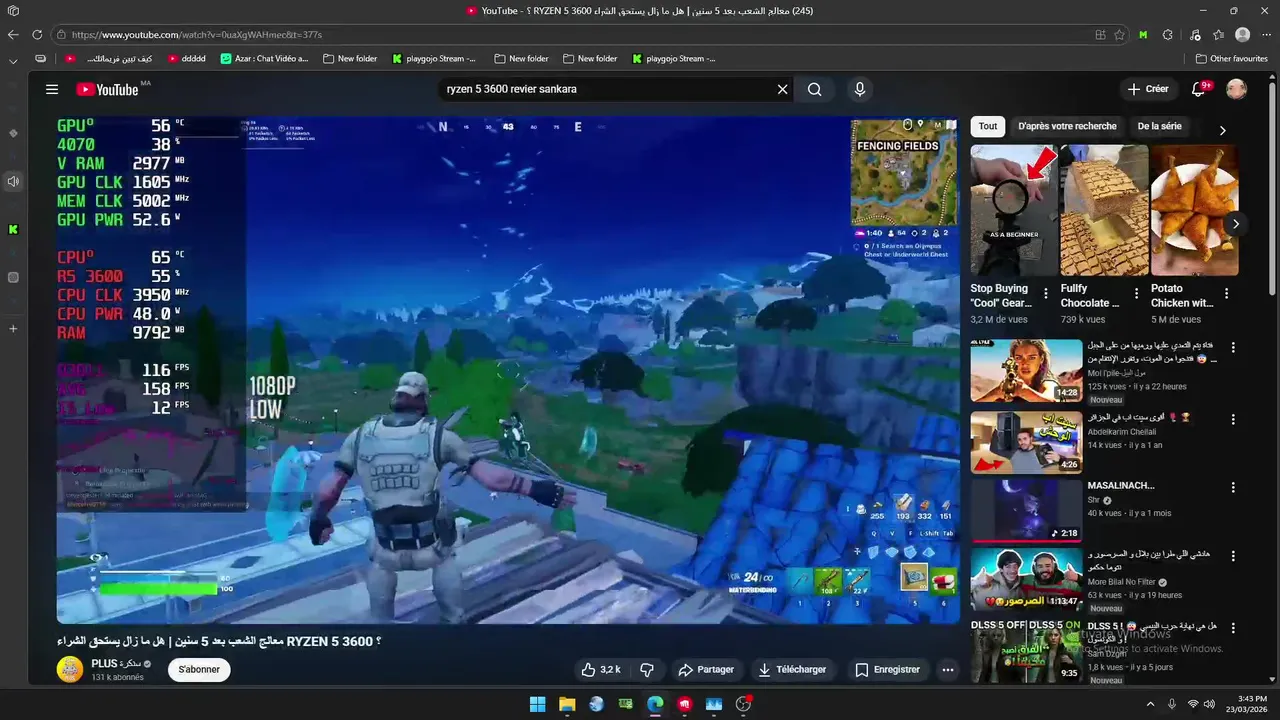Select the Tout filter chip

coord(988,126)
